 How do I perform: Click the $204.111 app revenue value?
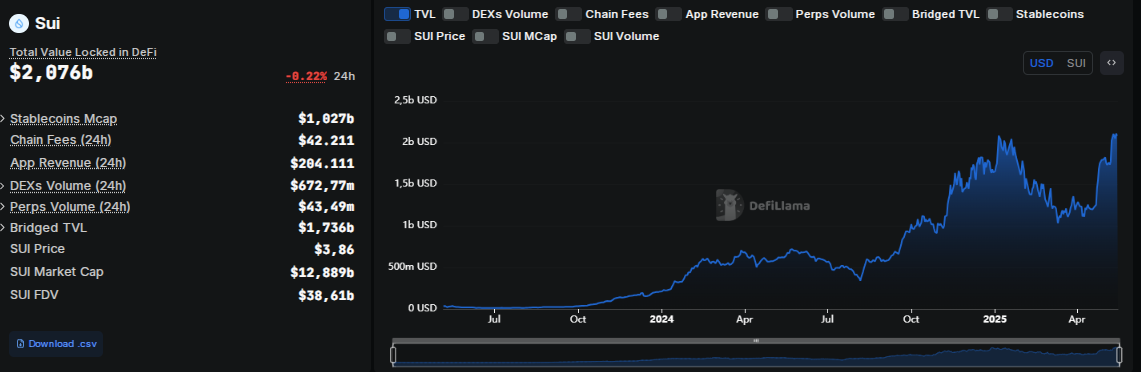(x=322, y=162)
